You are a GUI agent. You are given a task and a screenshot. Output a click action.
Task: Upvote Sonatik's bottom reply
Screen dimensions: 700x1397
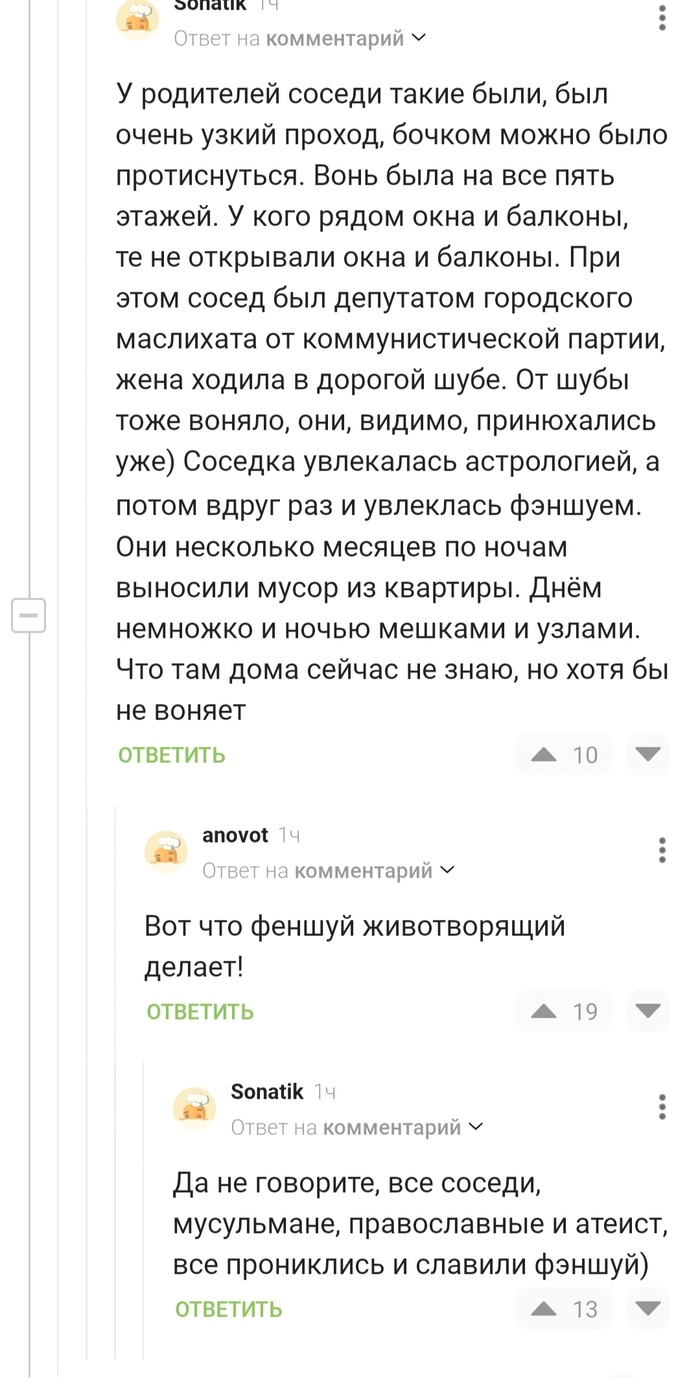tap(545, 1308)
